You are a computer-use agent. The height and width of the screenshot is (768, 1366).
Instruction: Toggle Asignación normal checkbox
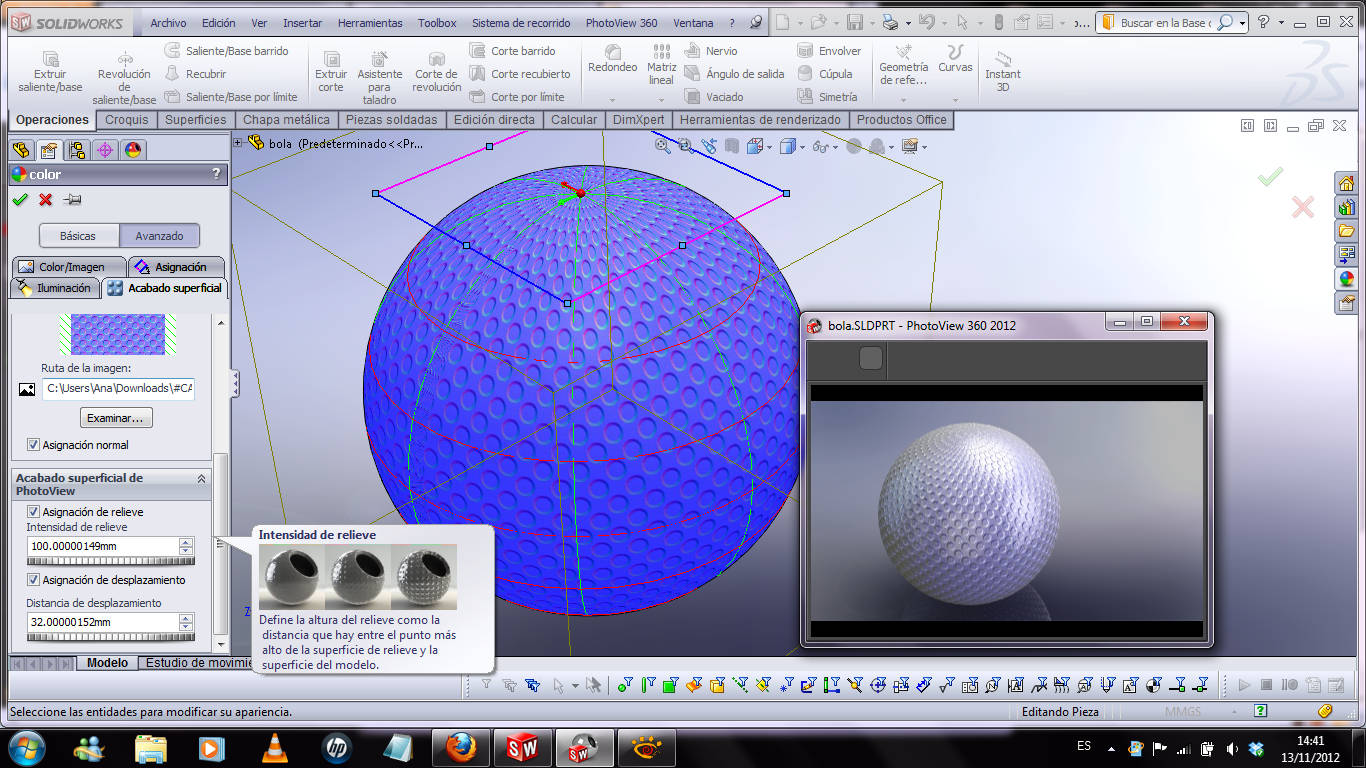[33, 445]
